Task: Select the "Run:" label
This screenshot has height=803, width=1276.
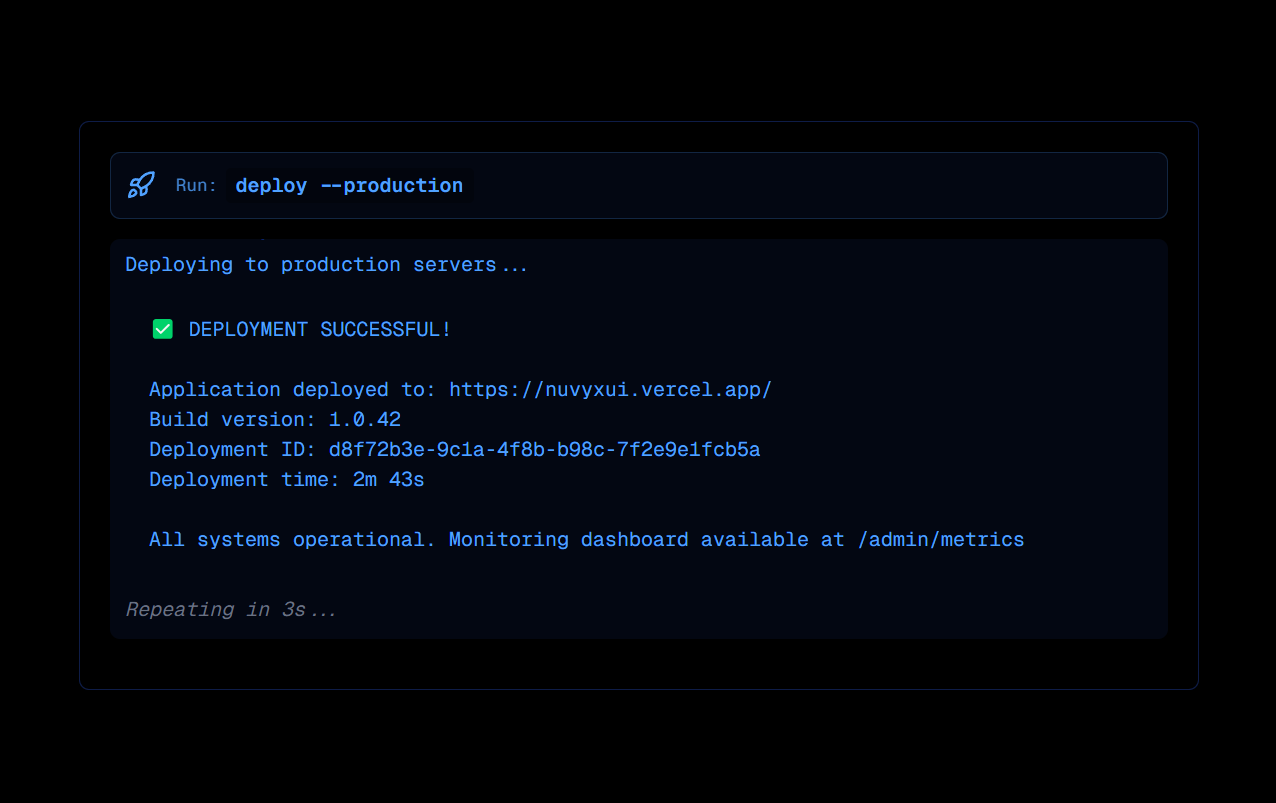Action: coord(196,186)
